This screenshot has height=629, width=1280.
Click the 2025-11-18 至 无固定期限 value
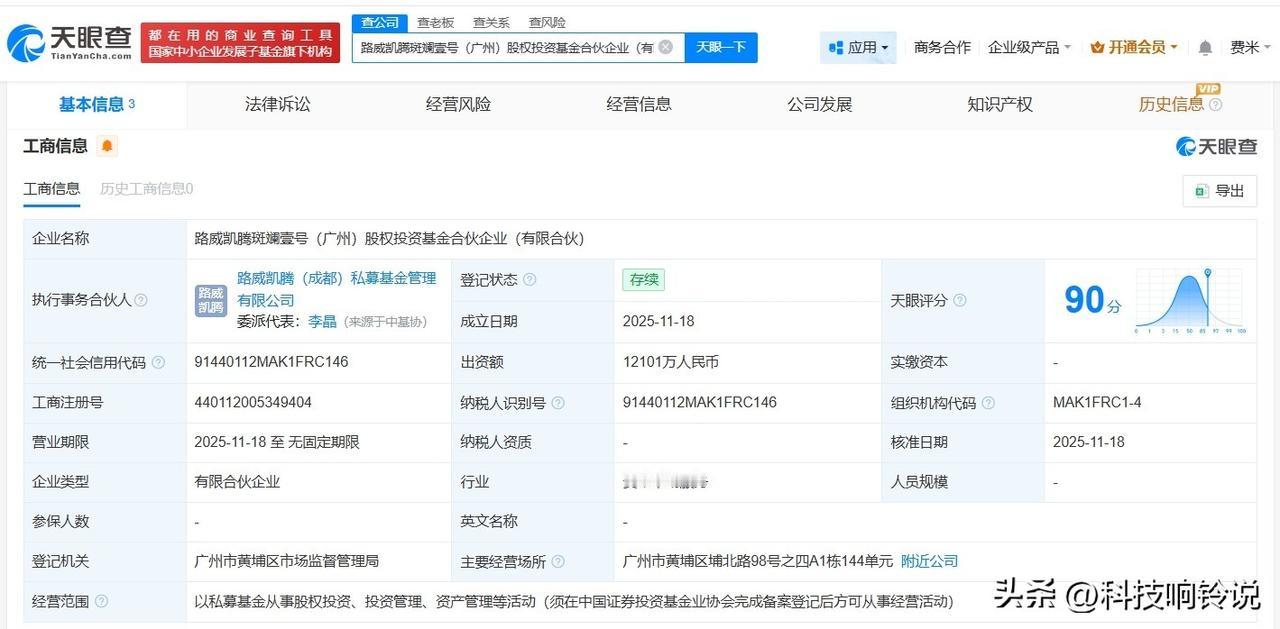(277, 442)
